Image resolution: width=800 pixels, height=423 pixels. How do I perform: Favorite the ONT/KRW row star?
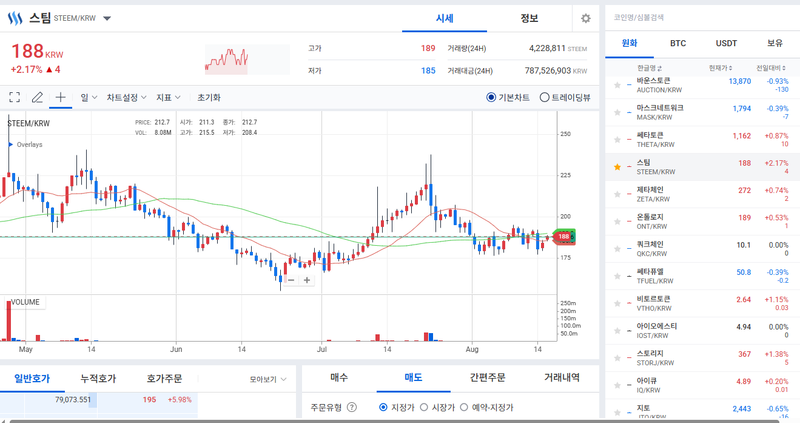tap(617, 221)
